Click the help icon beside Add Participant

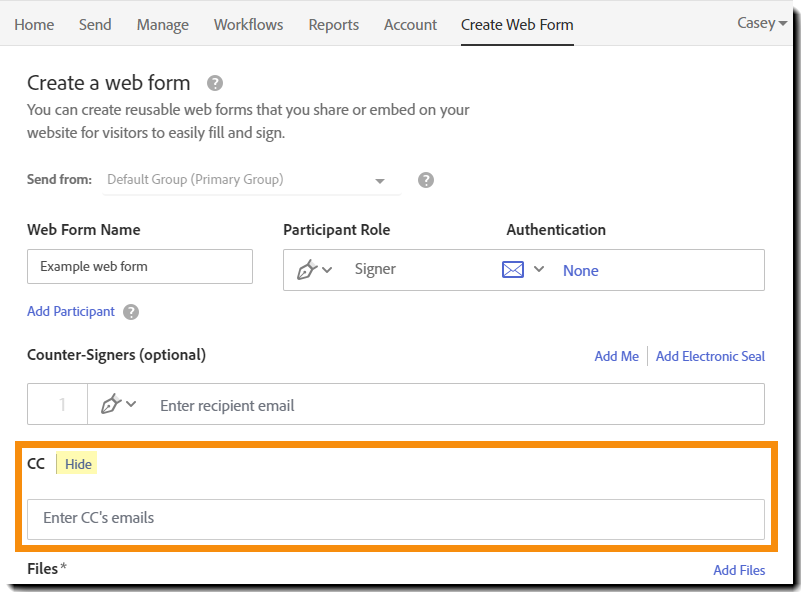[131, 312]
